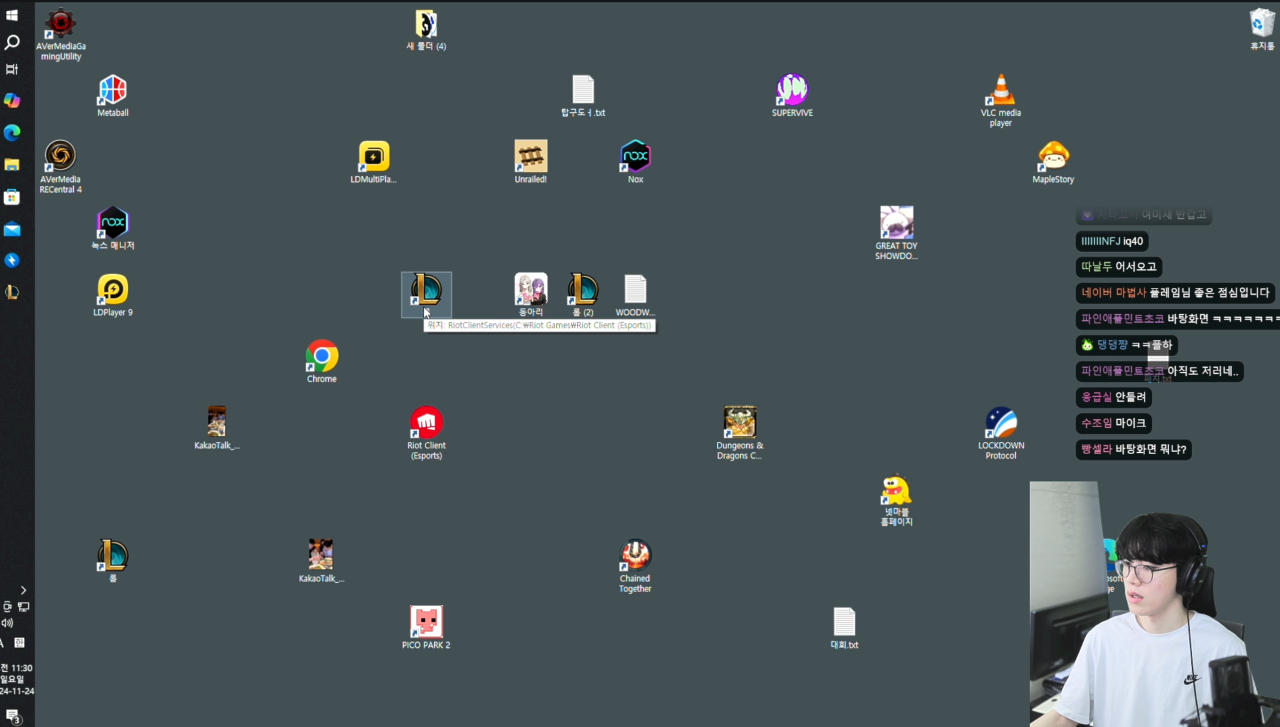This screenshot has width=1280, height=727.
Task: Click the 응급실 안틀려 chat message
Action: [x=1113, y=397]
